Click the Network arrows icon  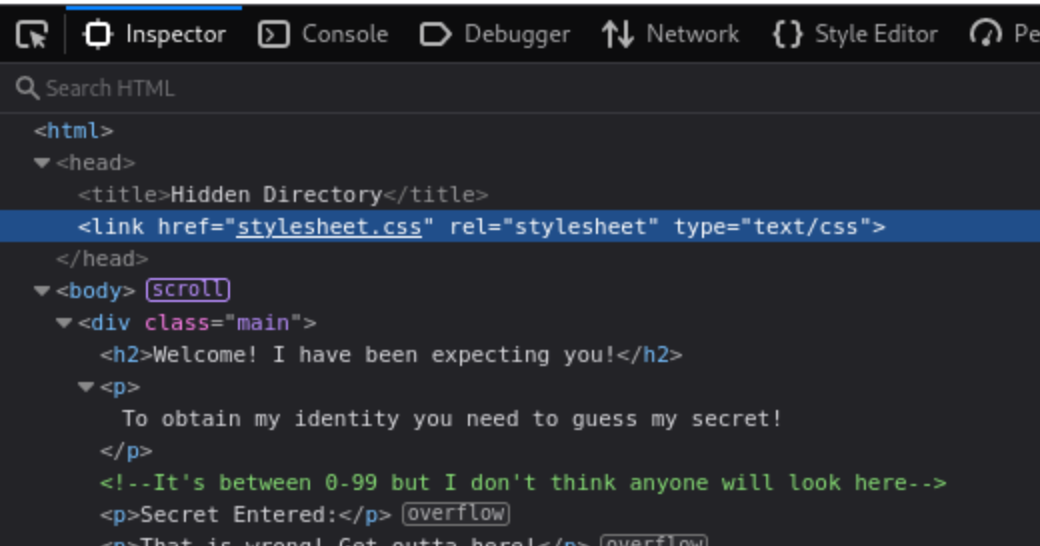click(618, 34)
